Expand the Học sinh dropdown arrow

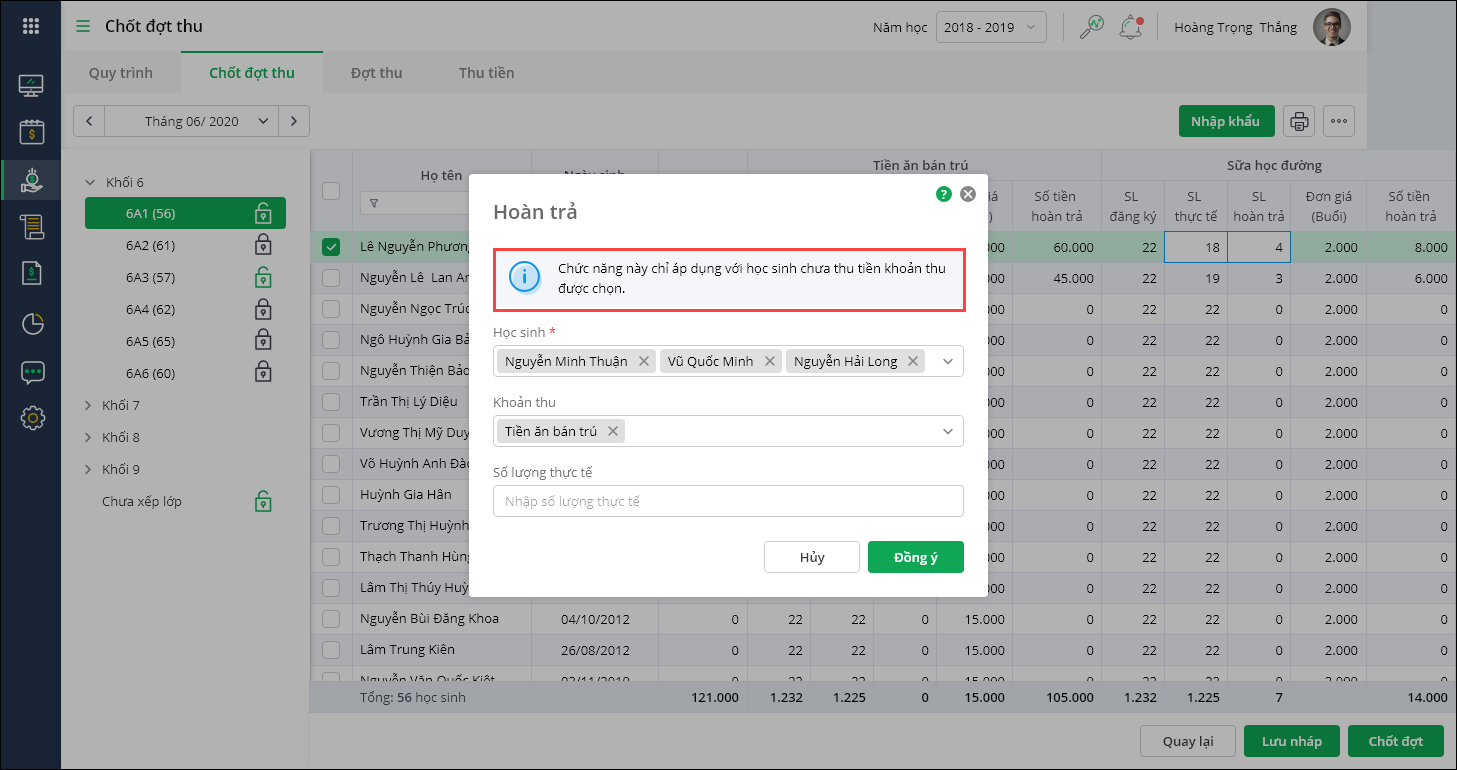pos(947,362)
